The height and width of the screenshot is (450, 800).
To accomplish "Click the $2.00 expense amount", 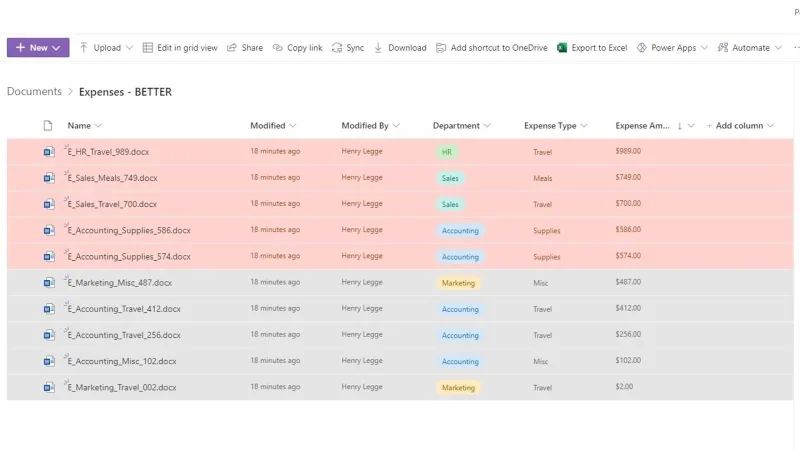I will (x=624, y=387).
